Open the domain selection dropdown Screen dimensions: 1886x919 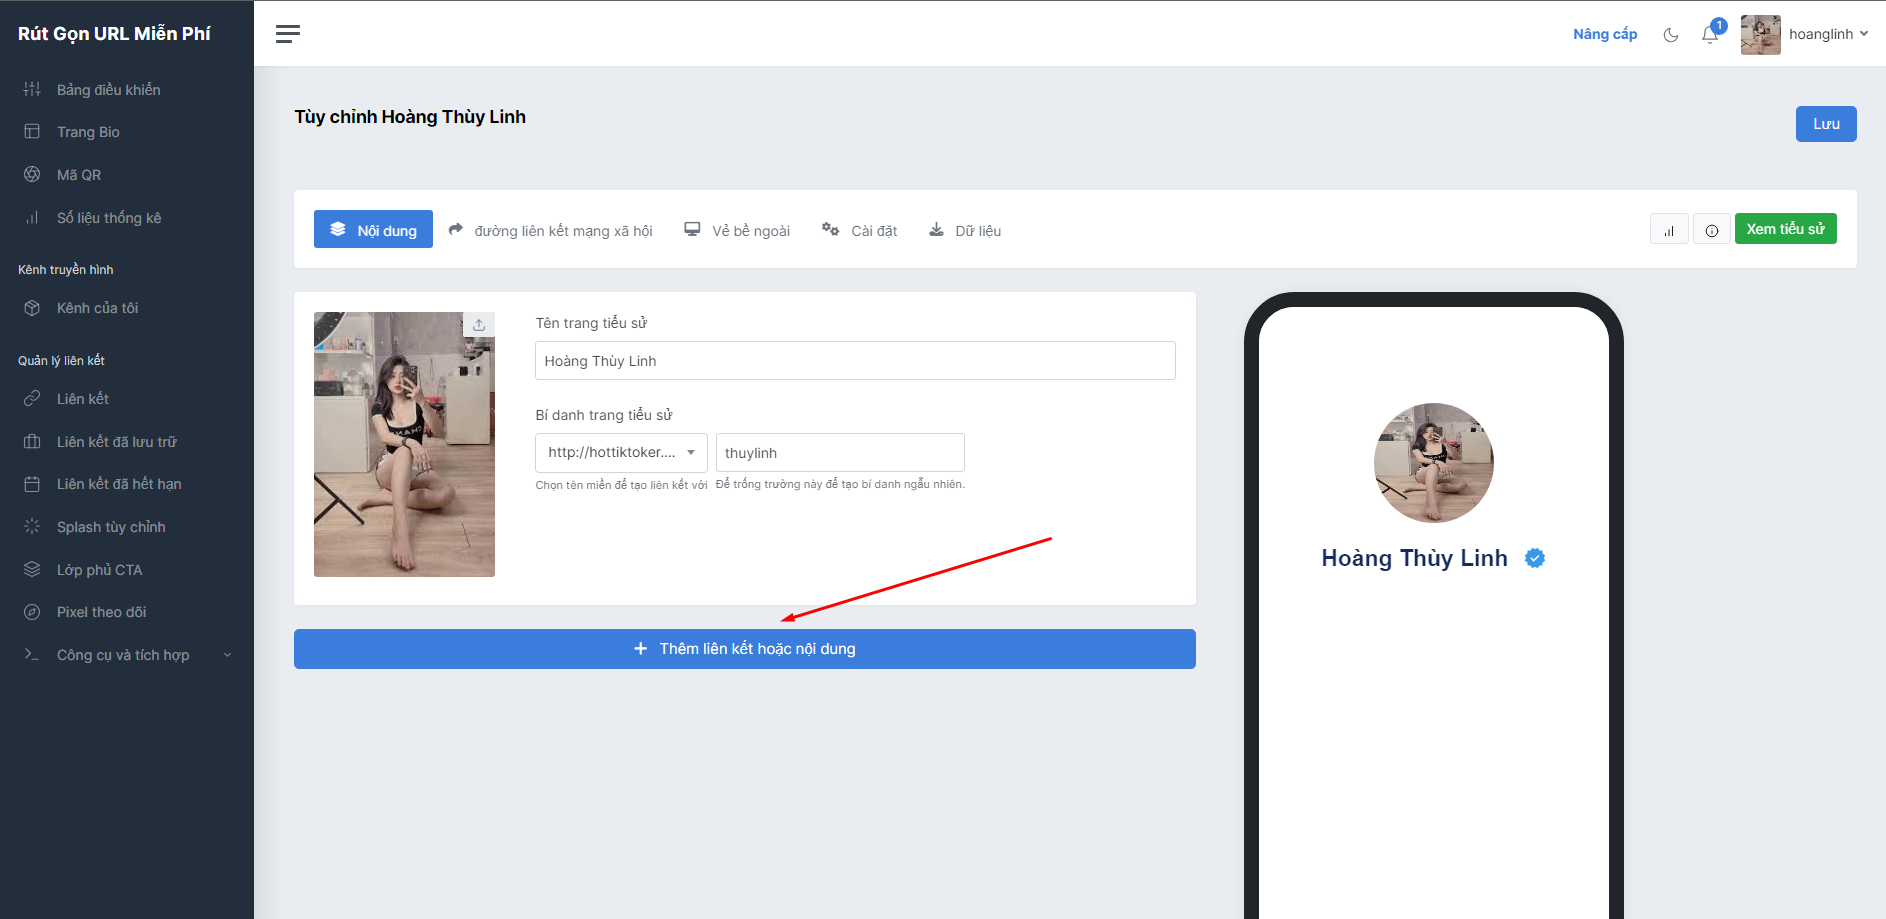point(621,453)
